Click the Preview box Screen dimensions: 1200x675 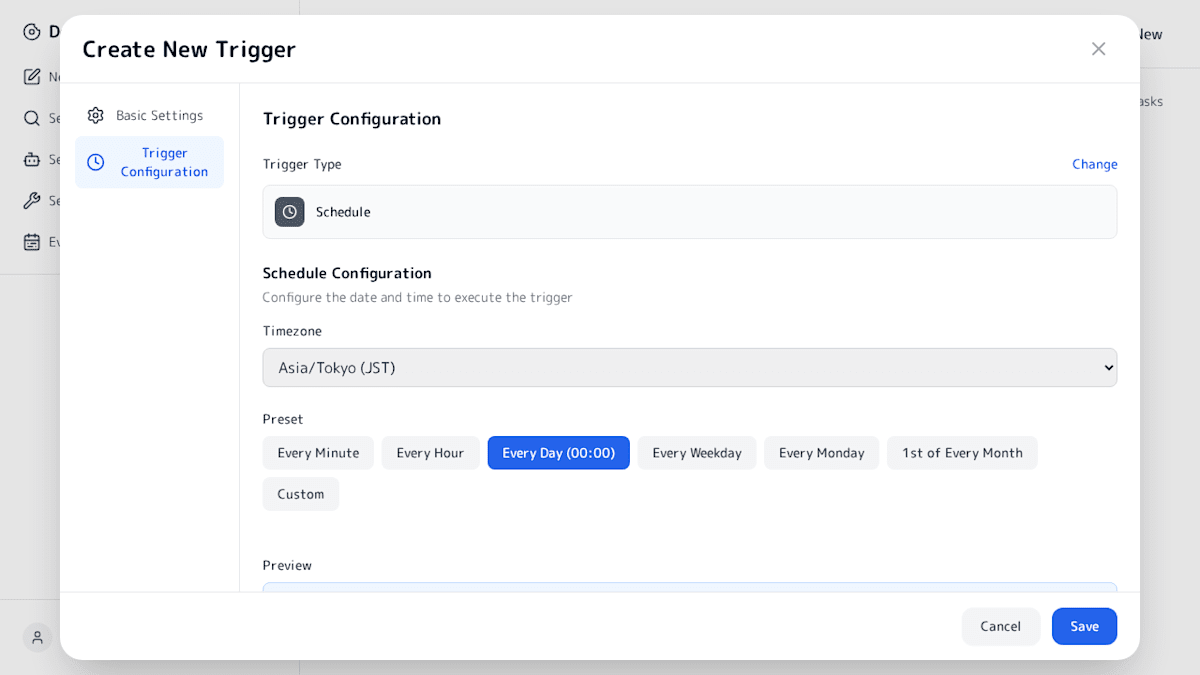pos(690,587)
